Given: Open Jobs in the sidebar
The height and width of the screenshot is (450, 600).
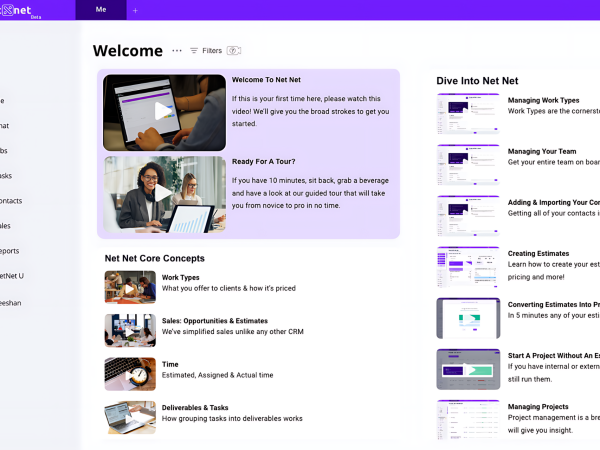Looking at the screenshot, I should [x=4, y=151].
